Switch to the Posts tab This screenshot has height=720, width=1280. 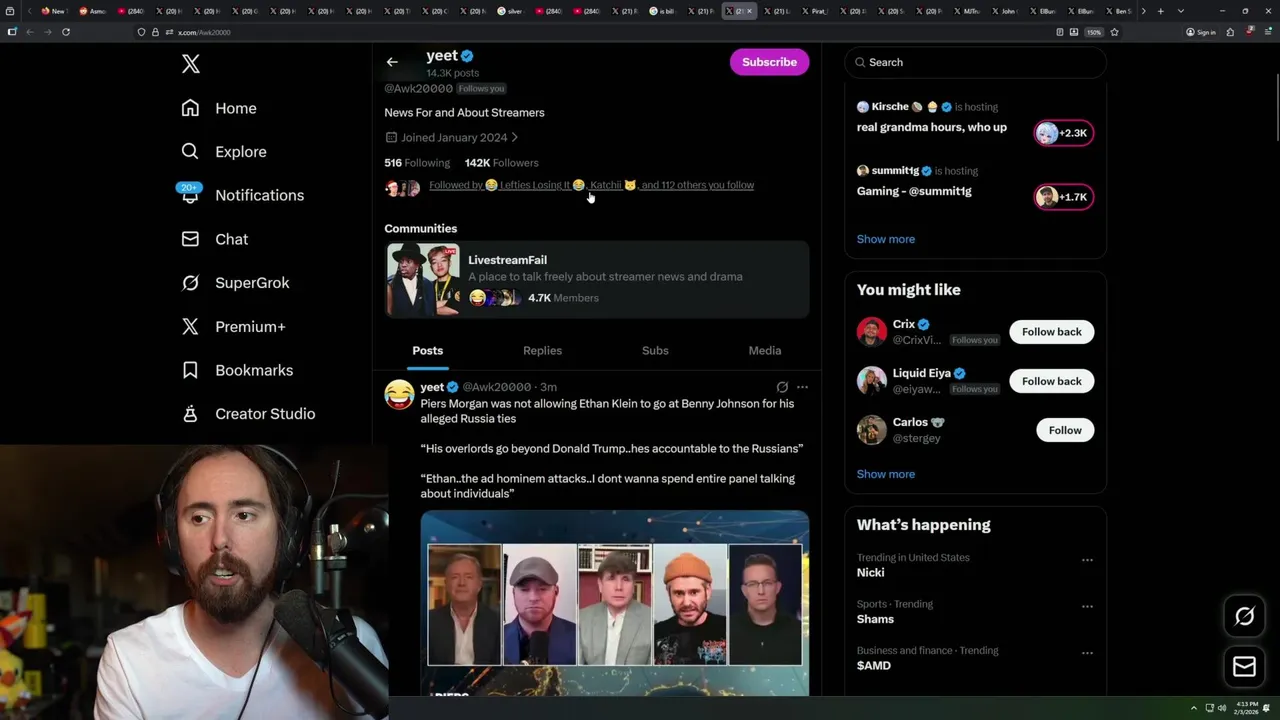pyautogui.click(x=427, y=351)
